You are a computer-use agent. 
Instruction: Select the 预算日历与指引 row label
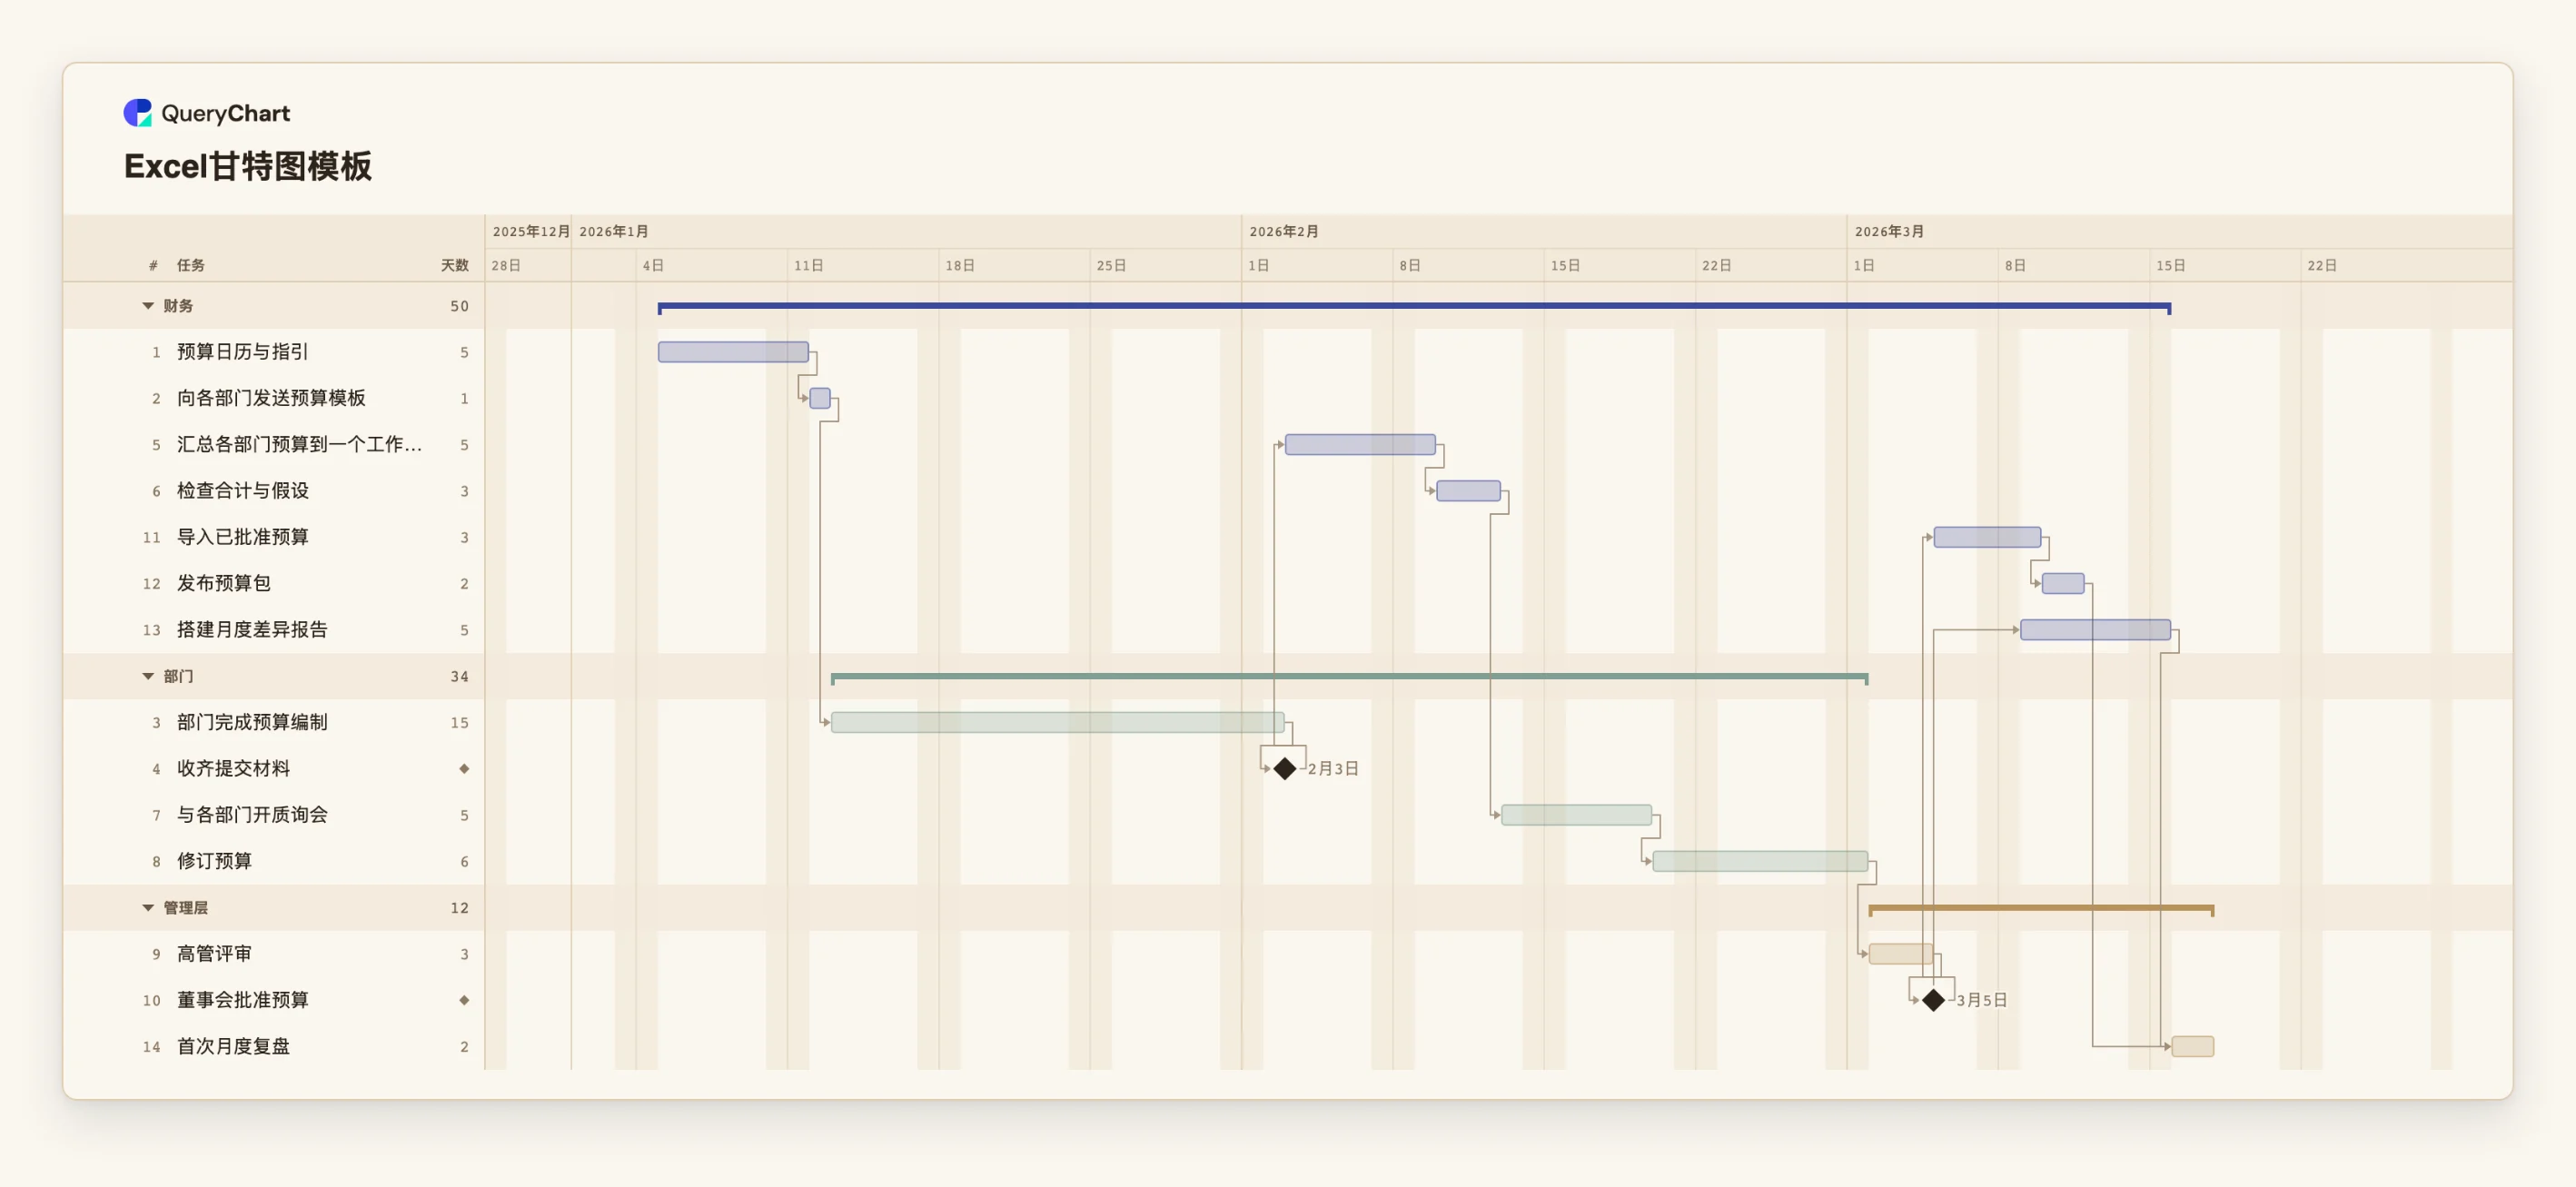[243, 352]
